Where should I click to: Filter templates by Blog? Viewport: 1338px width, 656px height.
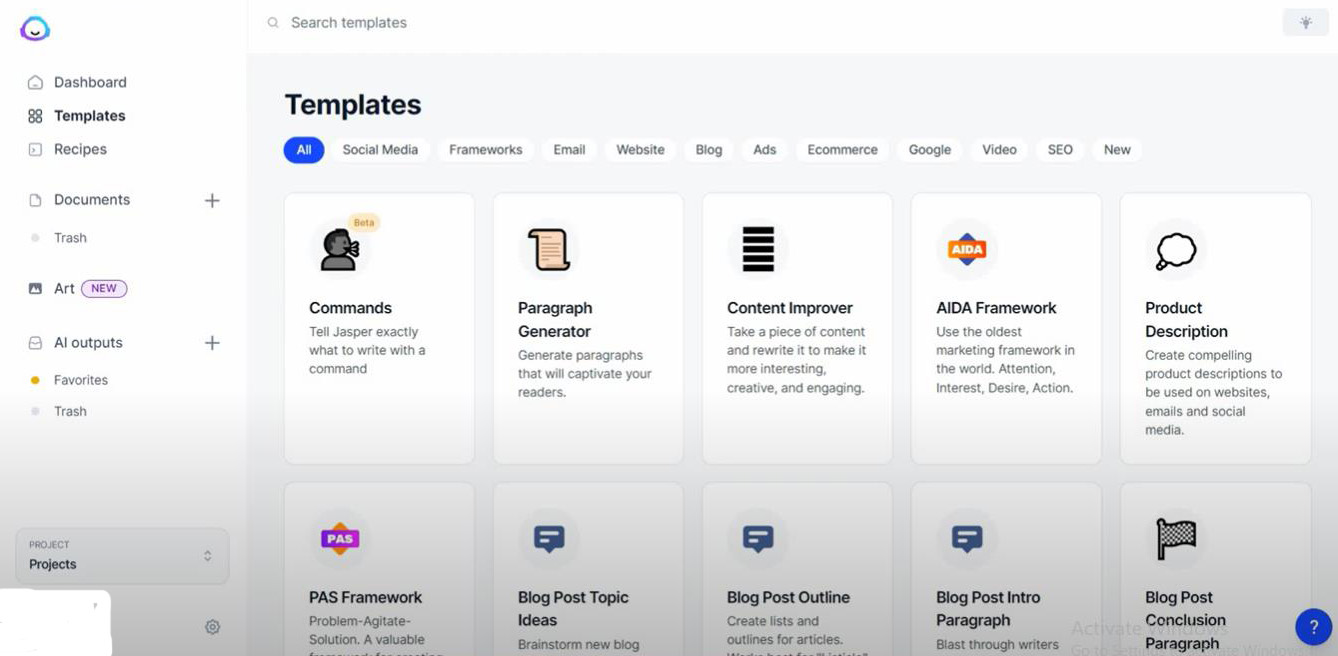[709, 150]
